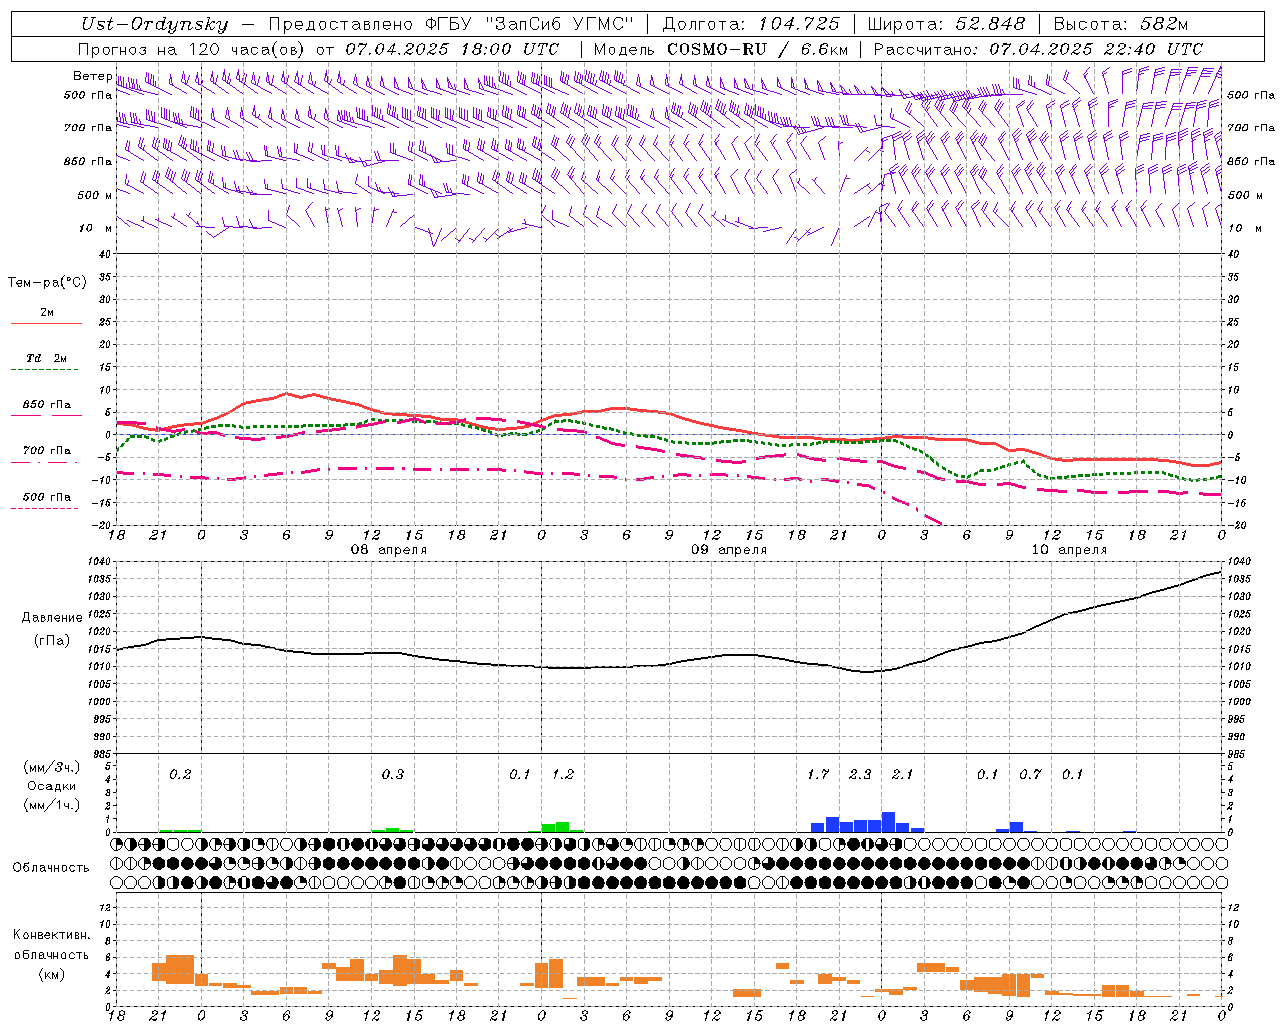Image resolution: width=1280 pixels, height=1024 pixels.
Task: Click the precipitation value "2.1"
Action: click(902, 774)
